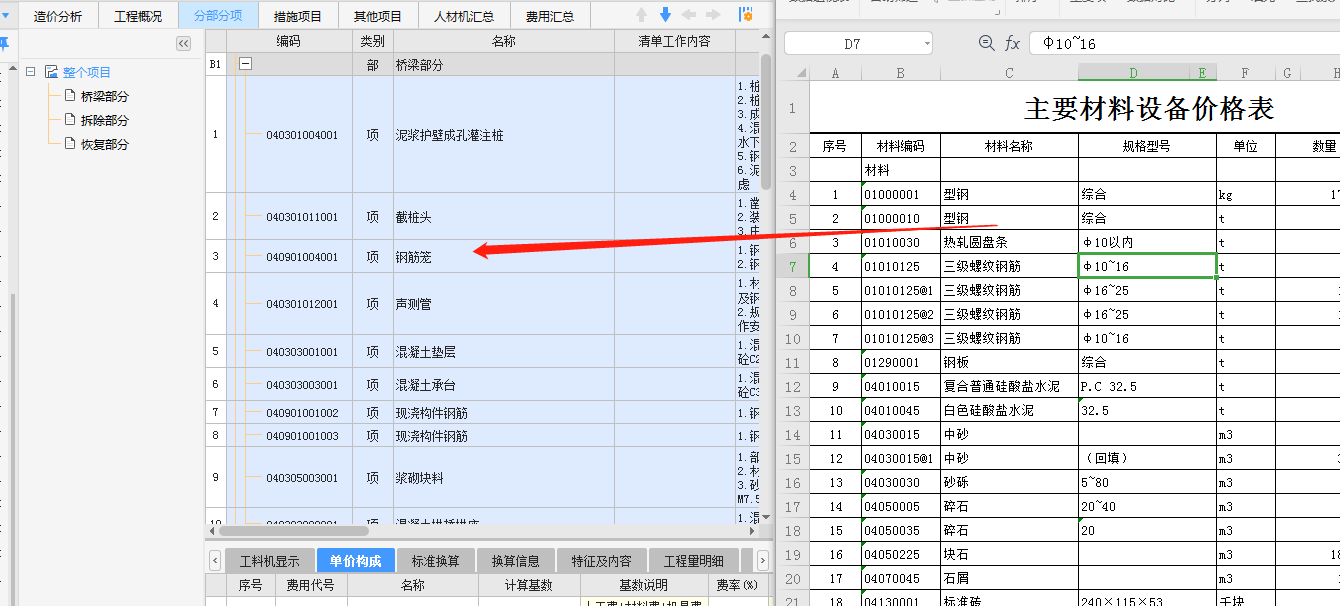Select spreadsheet row 7 header
Screen dimensions: 1340x606
tap(793, 266)
